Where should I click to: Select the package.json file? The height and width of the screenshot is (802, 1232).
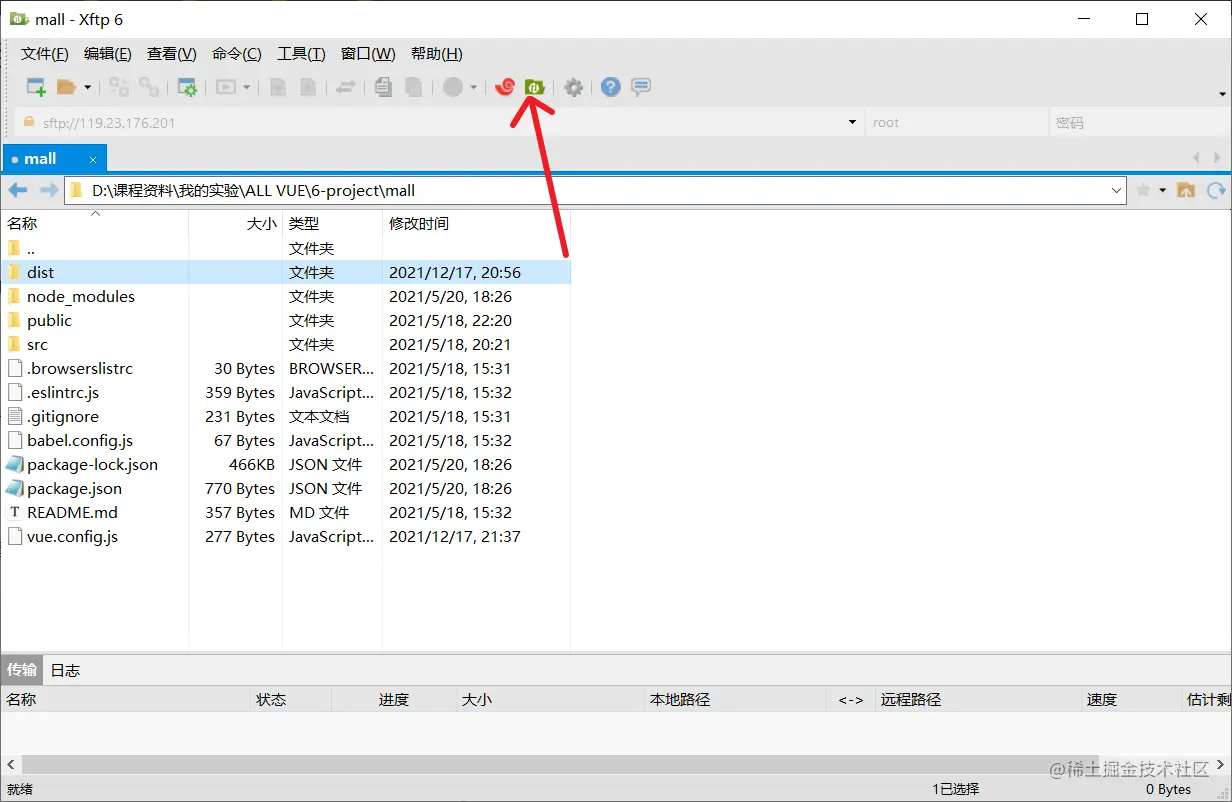285,488
